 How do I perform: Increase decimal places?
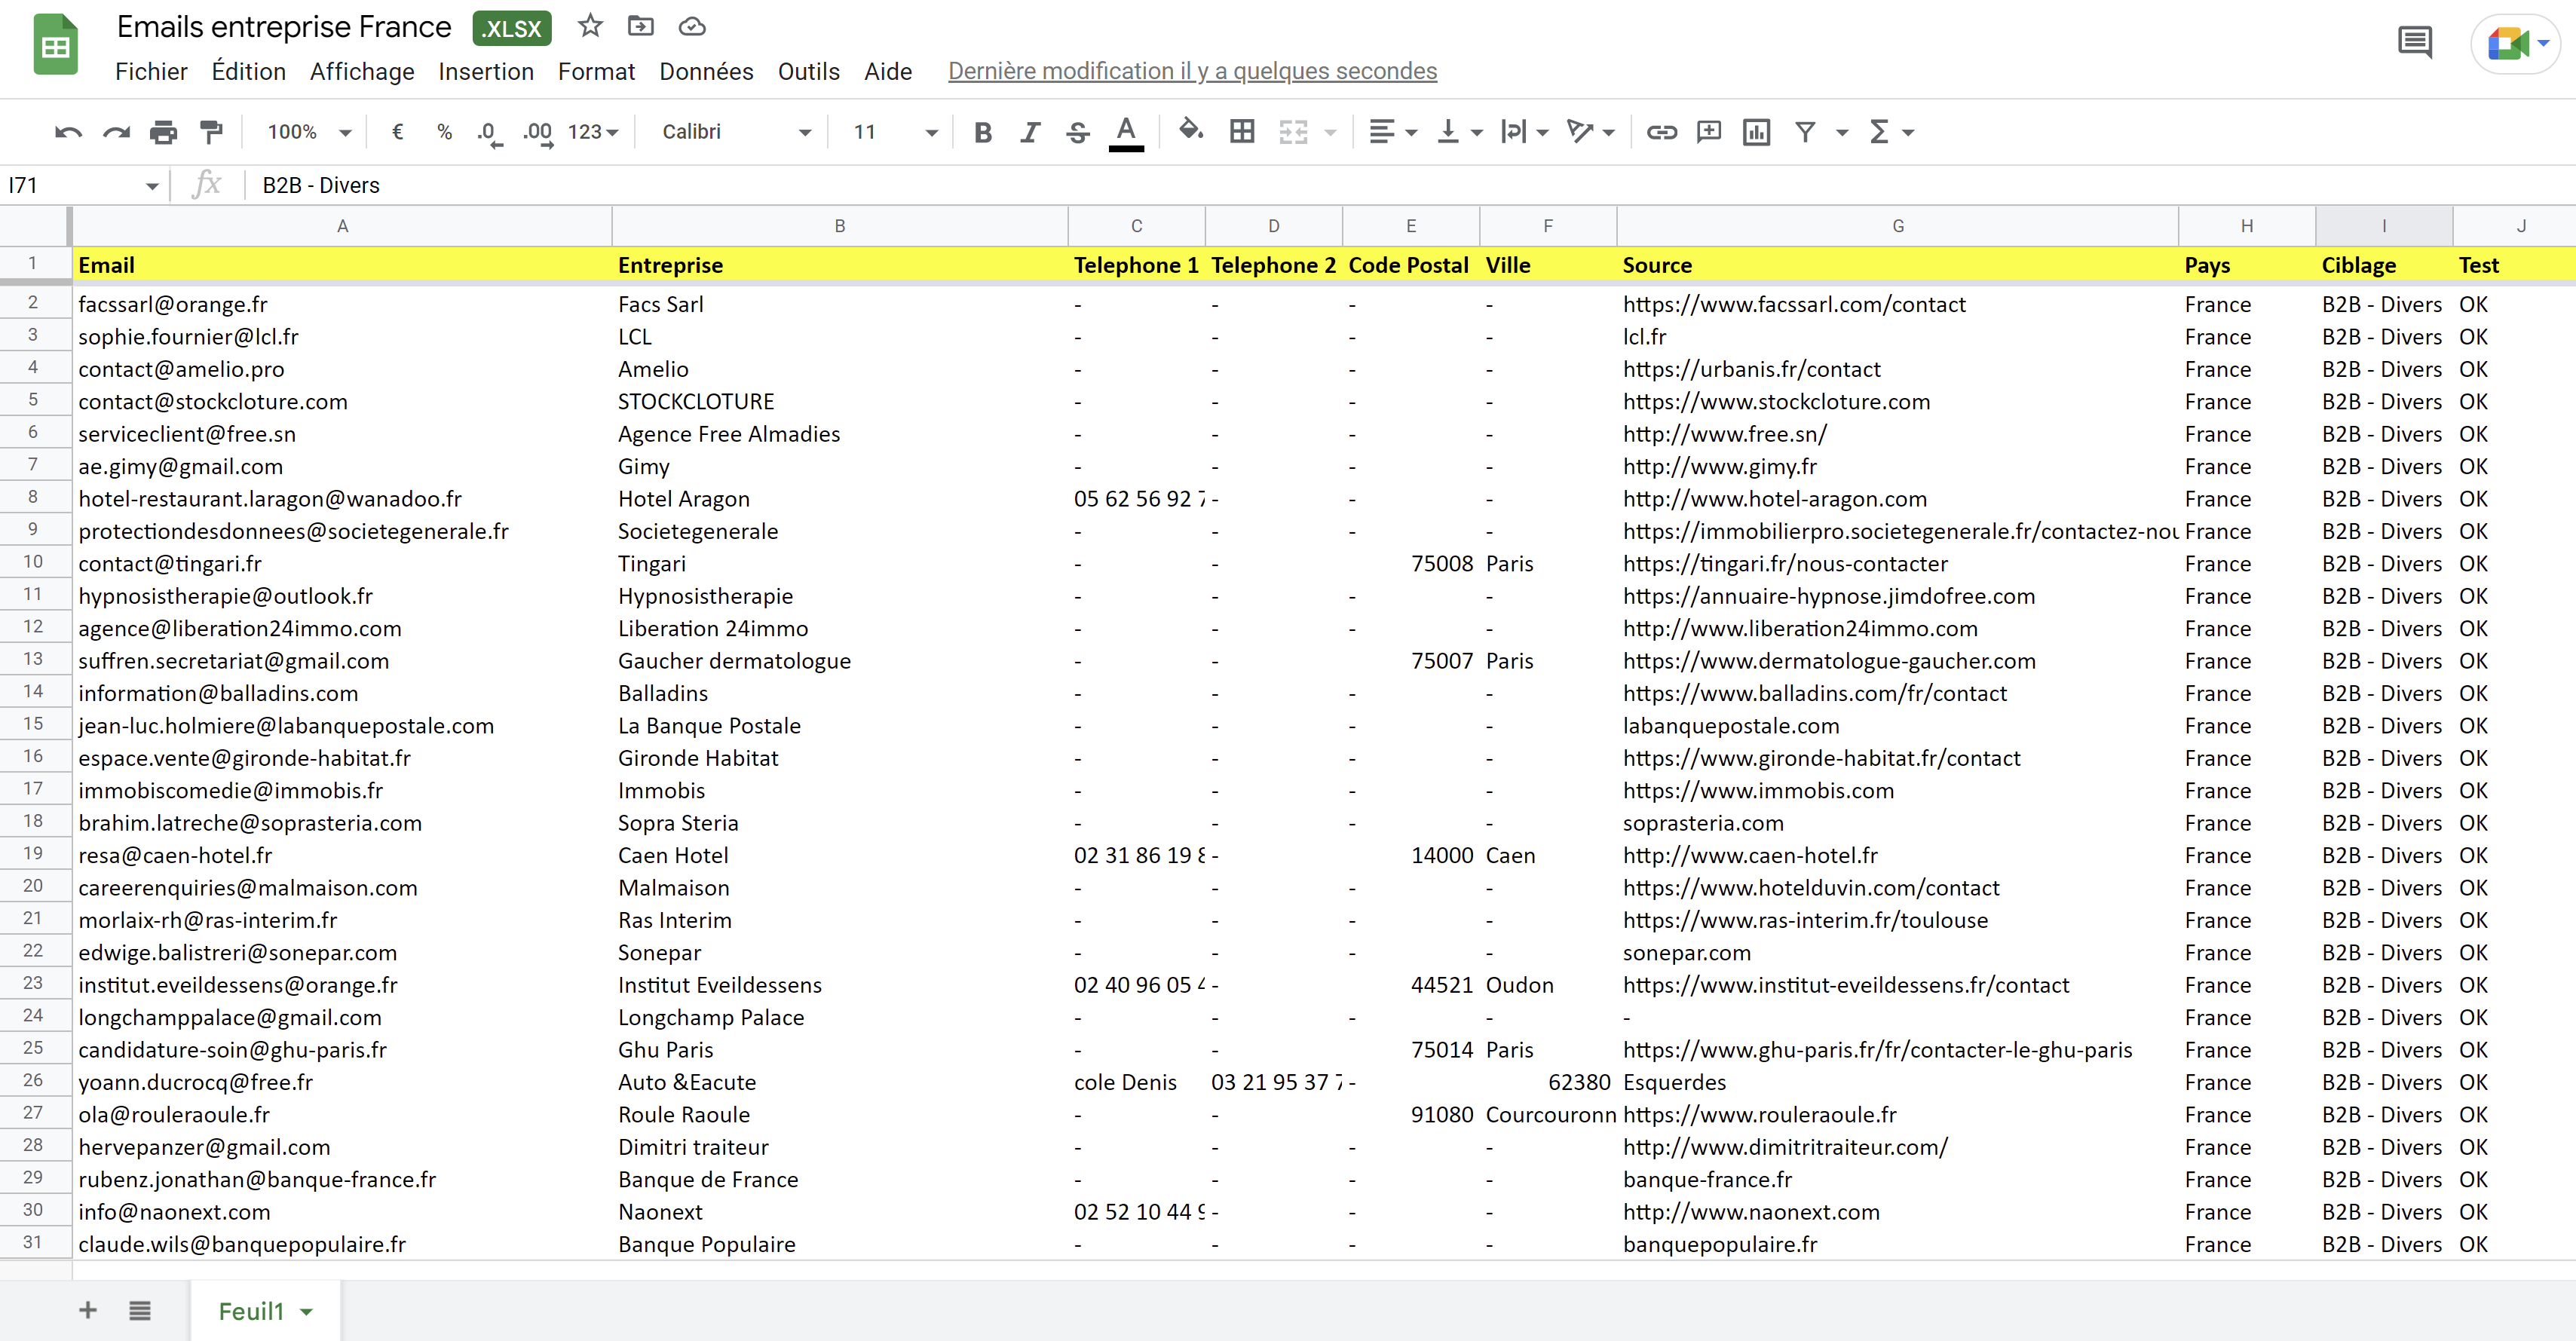pos(538,132)
